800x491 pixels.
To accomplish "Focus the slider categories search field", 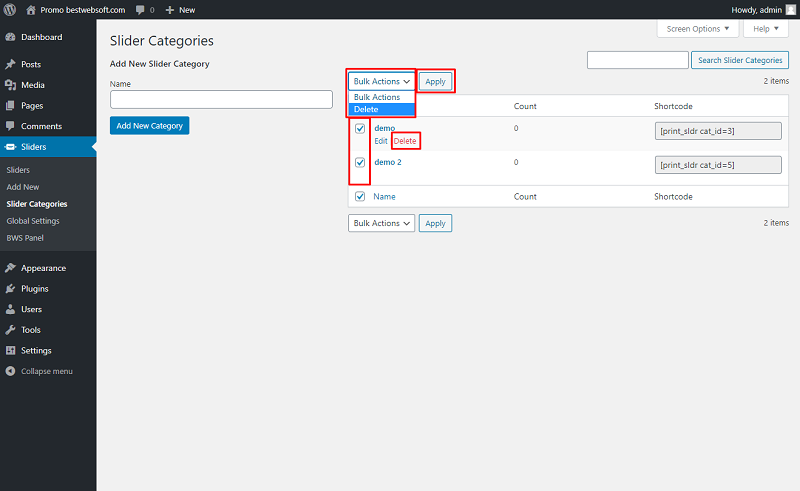I will pos(638,60).
